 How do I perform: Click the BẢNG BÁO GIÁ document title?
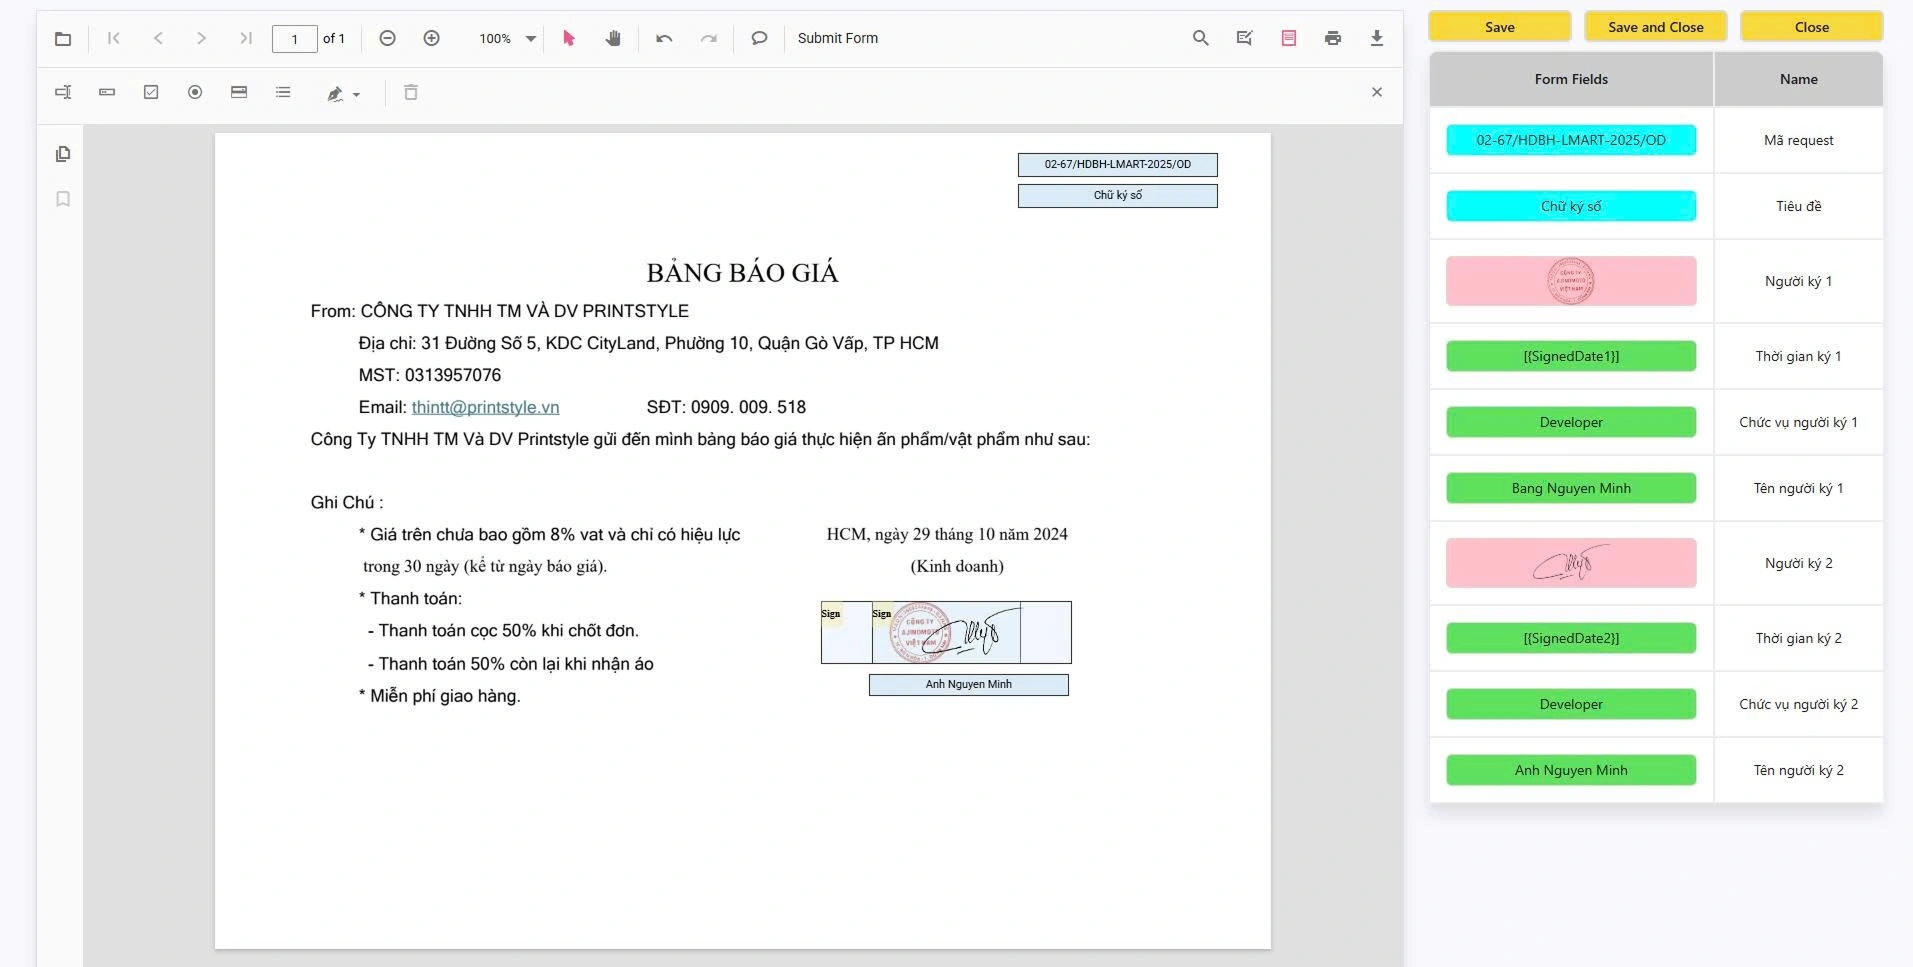[742, 273]
